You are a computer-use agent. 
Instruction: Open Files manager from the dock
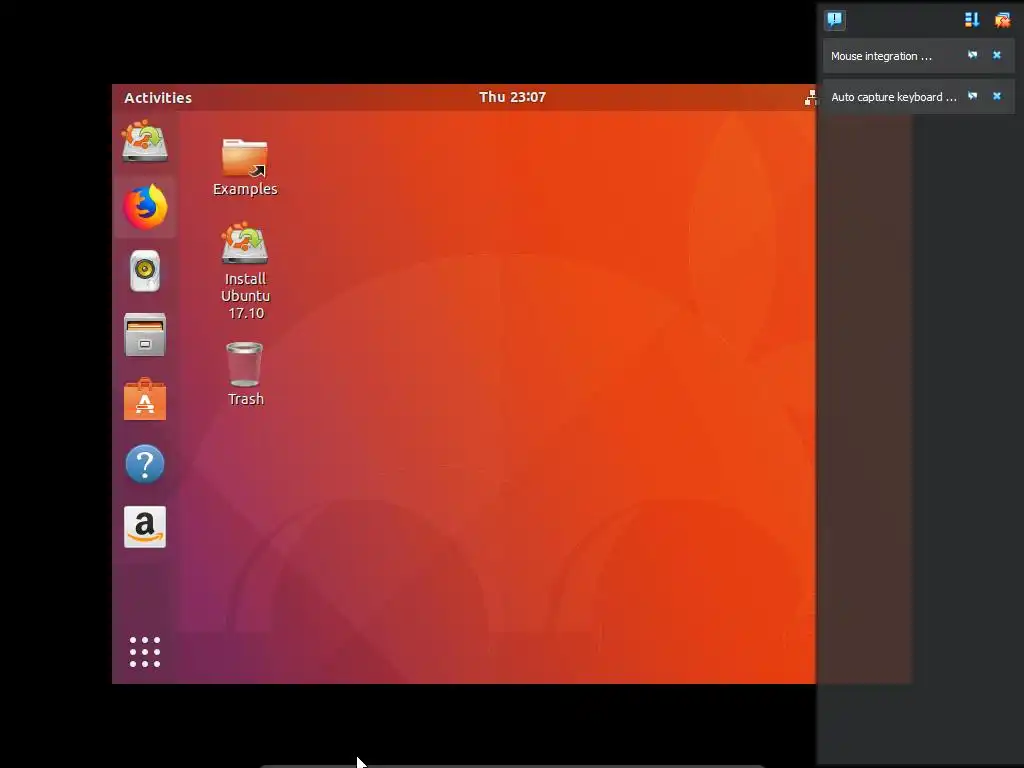[145, 334]
